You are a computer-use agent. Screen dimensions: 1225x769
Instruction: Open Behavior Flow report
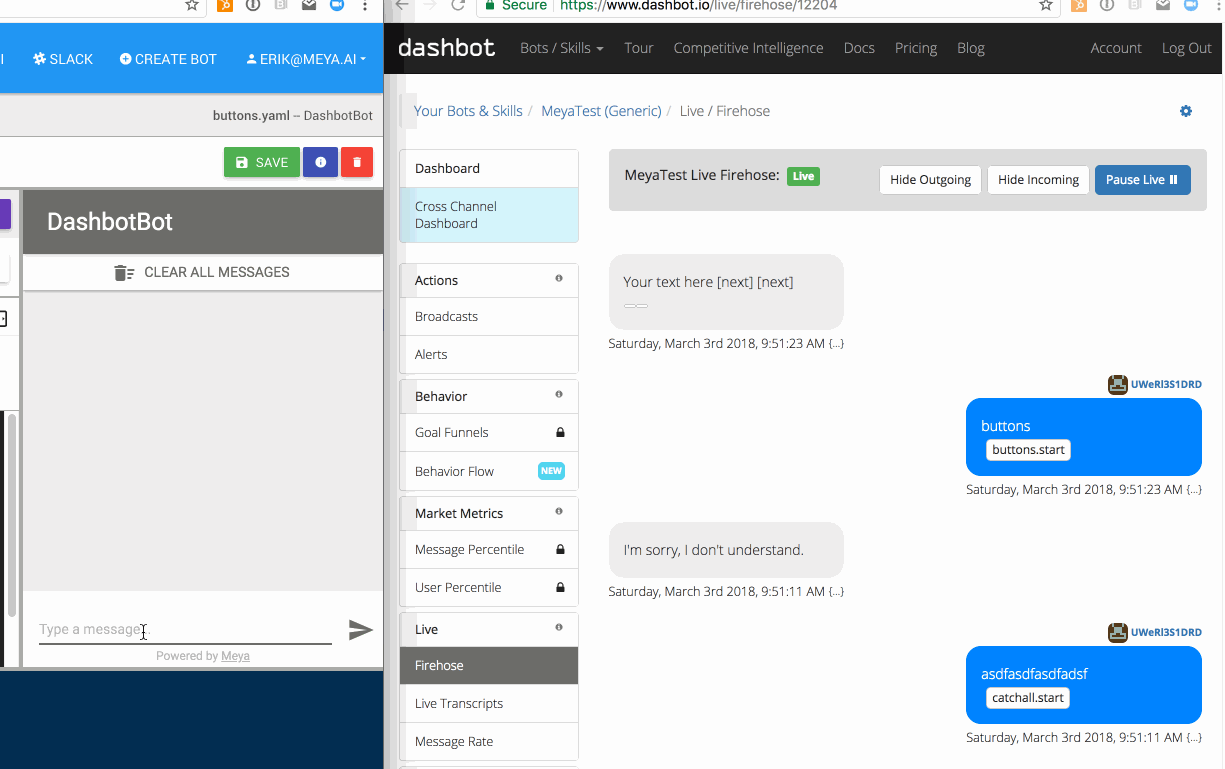489,472
